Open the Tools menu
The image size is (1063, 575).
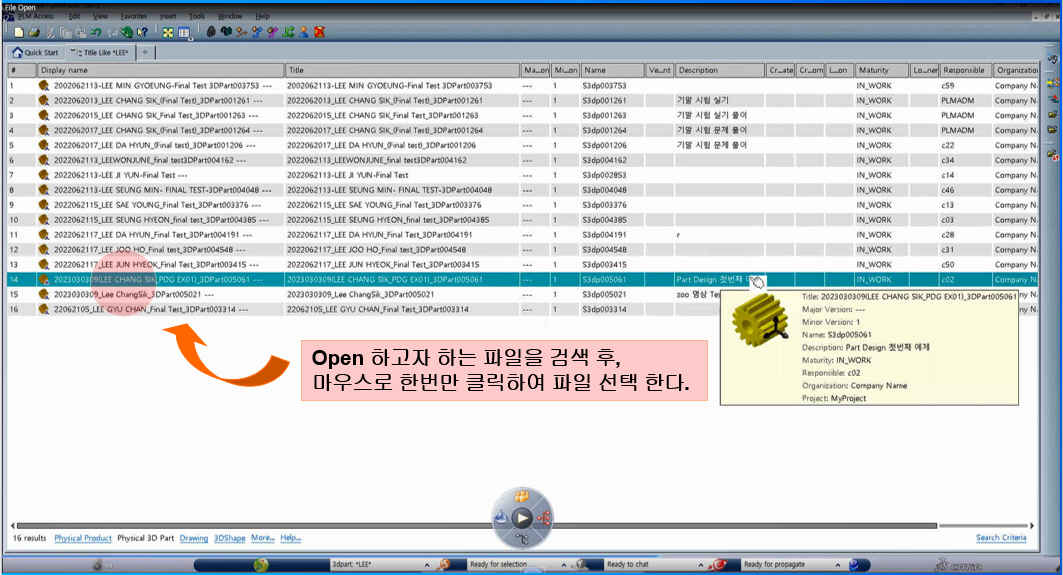click(197, 17)
